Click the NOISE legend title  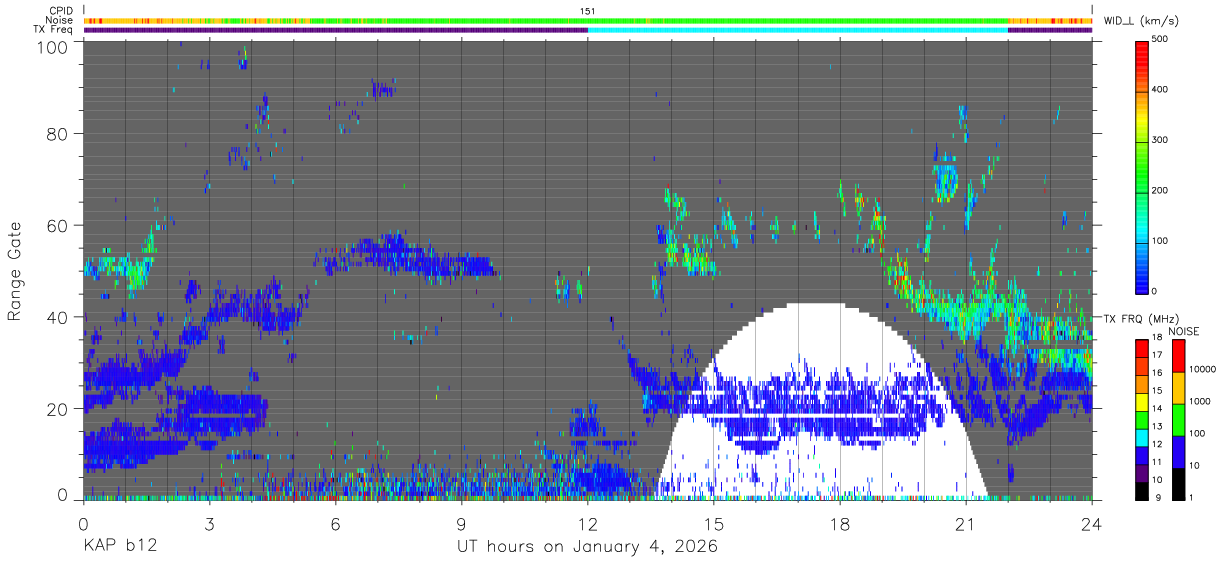(1185, 331)
